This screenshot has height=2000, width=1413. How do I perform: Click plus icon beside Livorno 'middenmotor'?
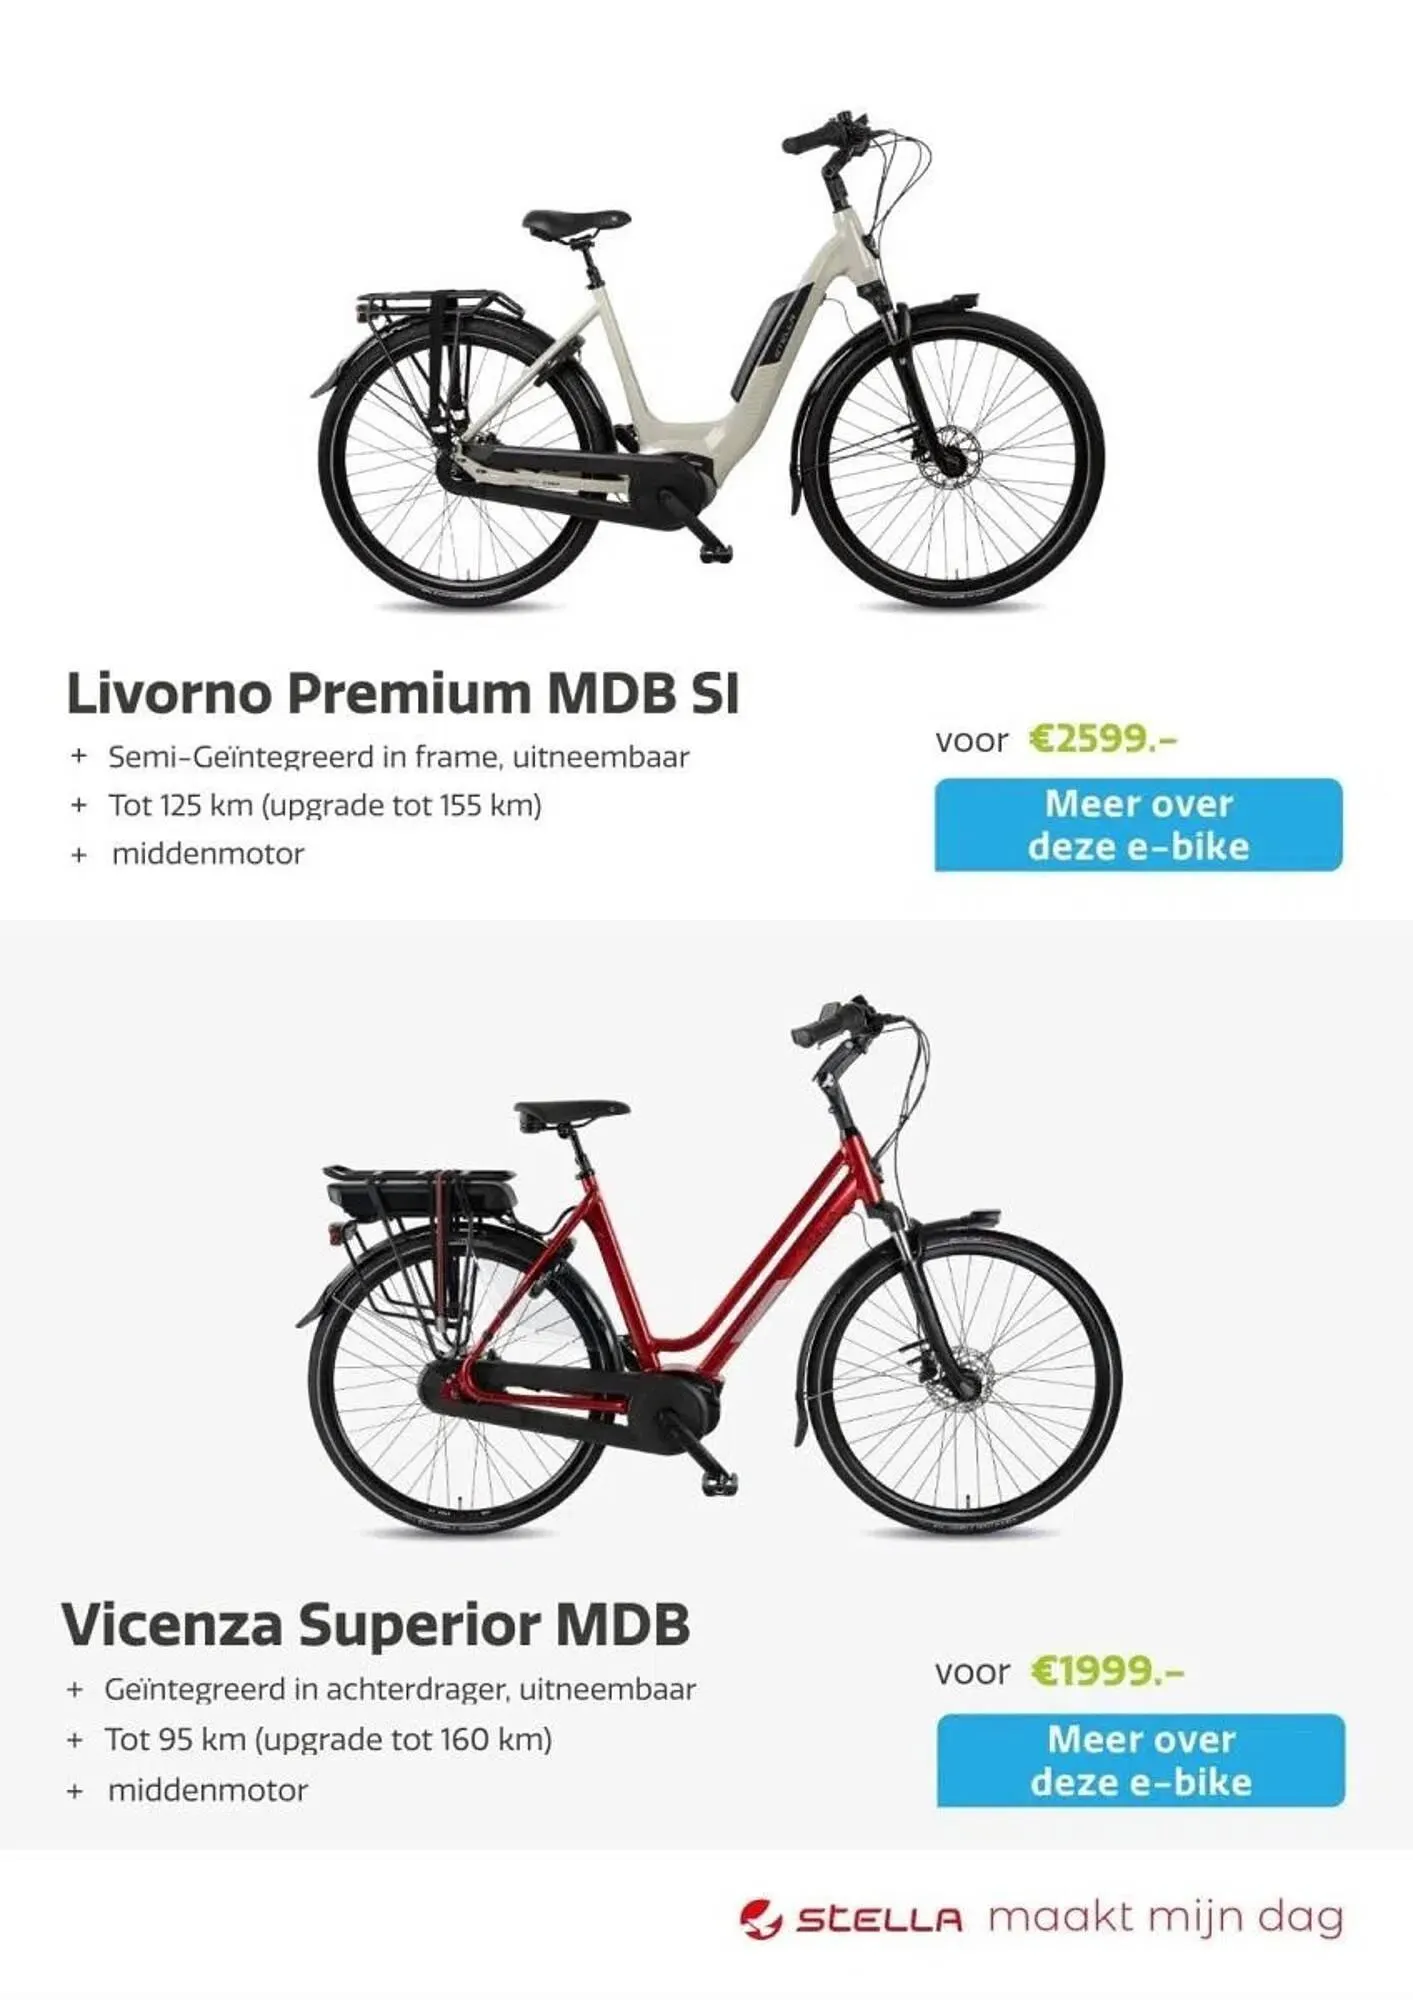(x=80, y=854)
